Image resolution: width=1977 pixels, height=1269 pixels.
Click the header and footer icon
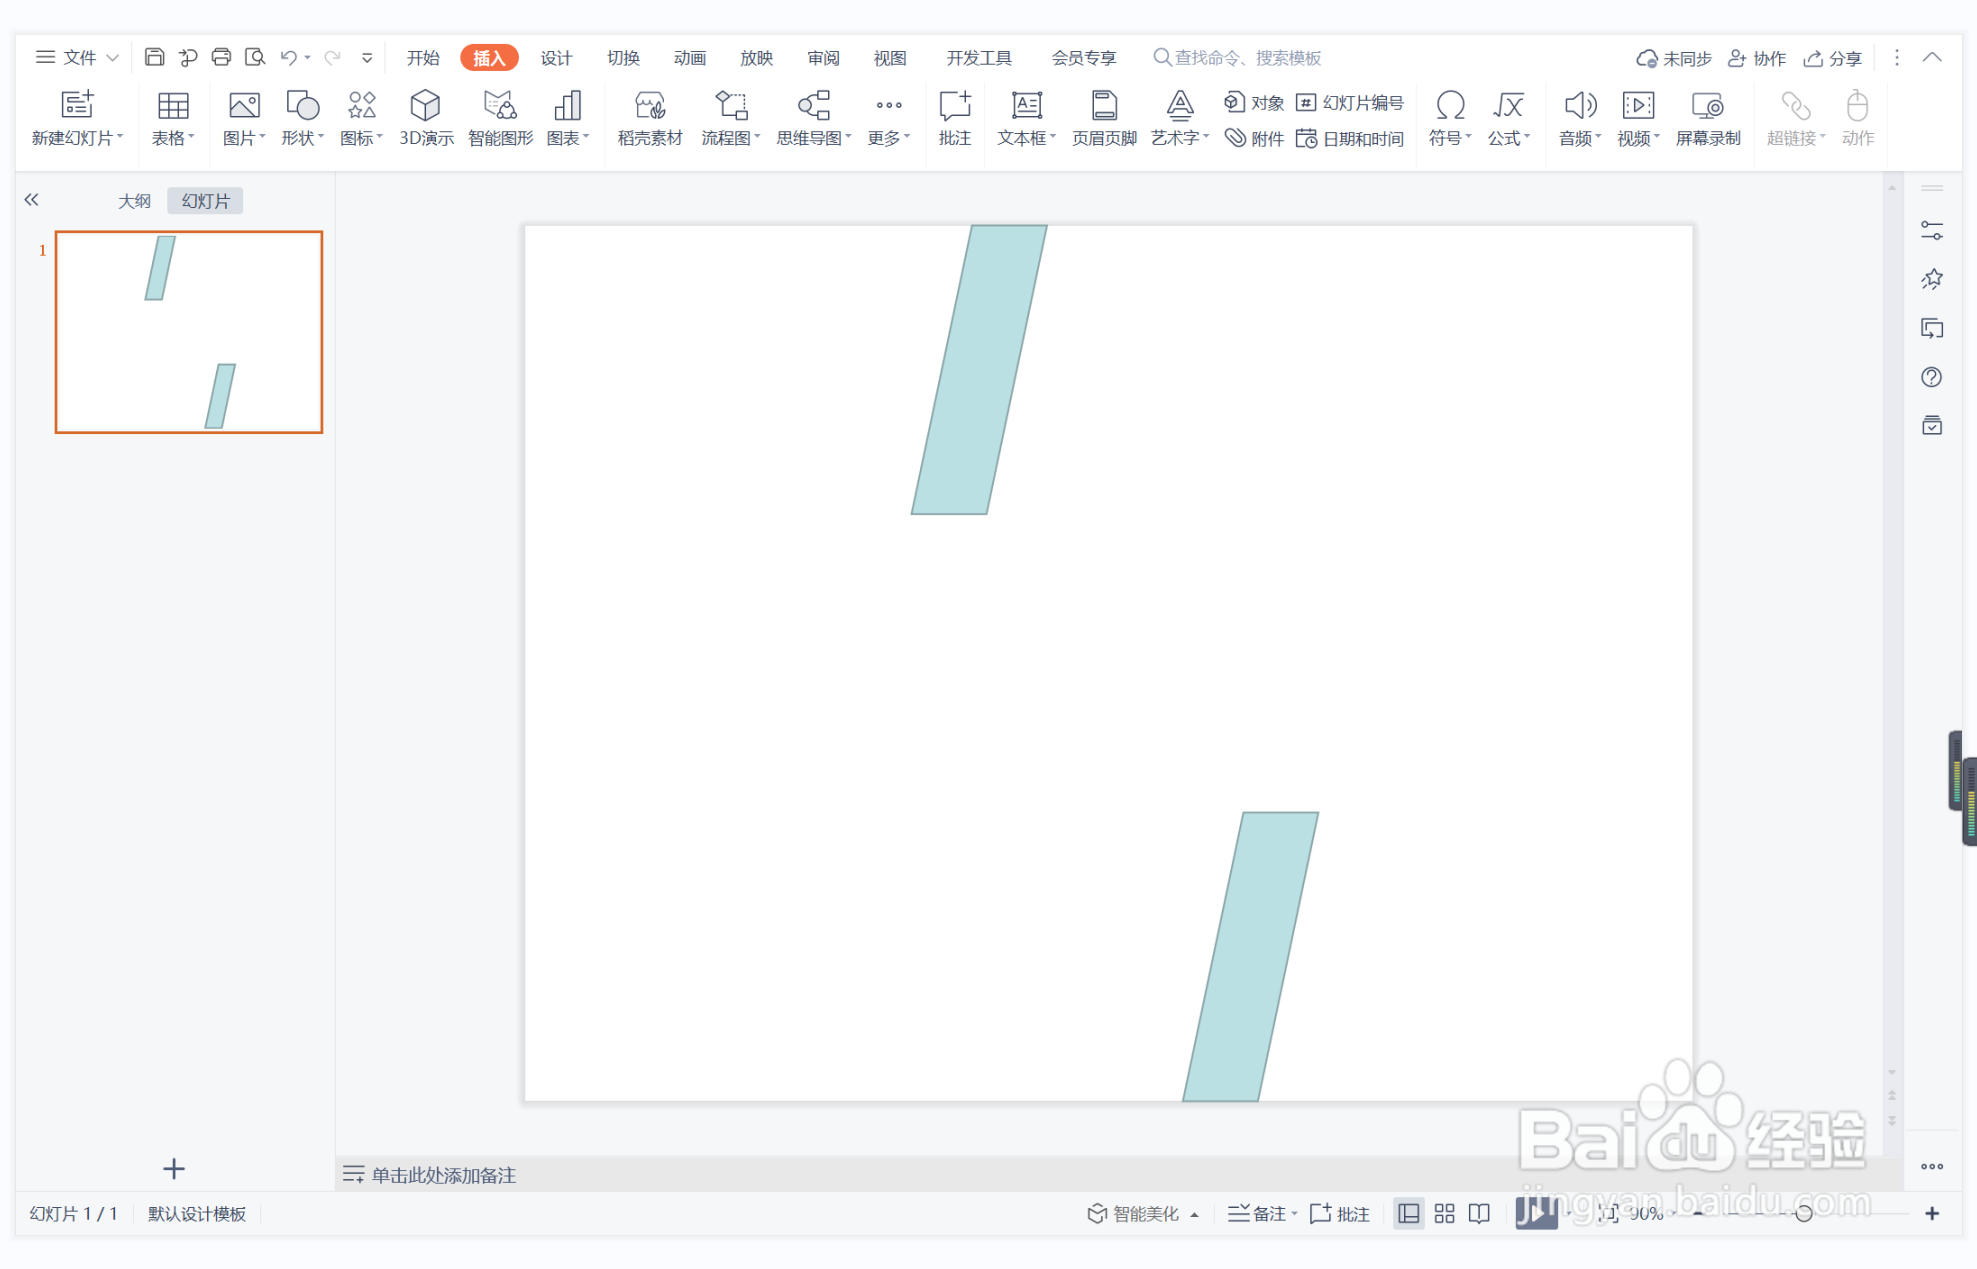1103,117
